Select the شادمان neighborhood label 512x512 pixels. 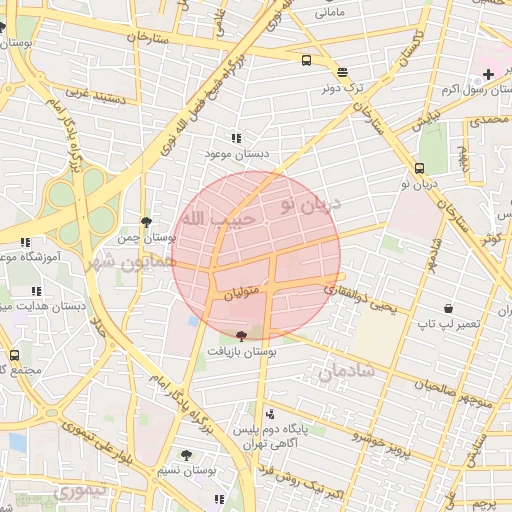coord(347,372)
